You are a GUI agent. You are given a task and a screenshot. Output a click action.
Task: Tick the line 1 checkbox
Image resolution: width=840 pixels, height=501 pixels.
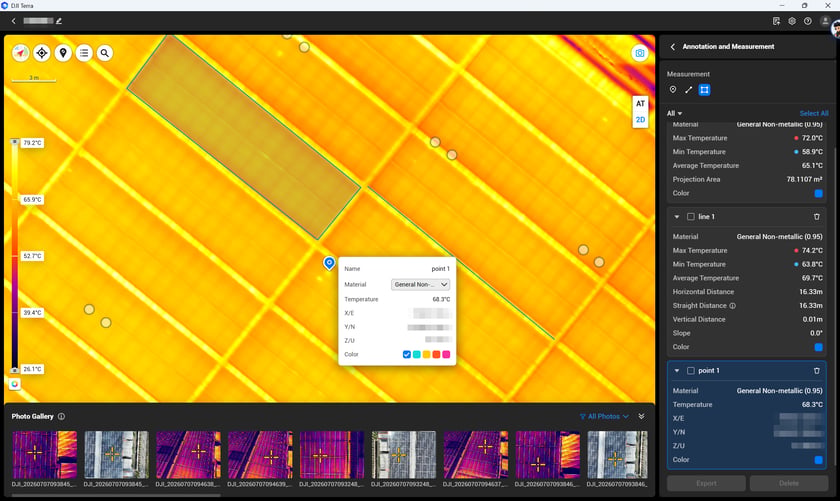(x=691, y=216)
